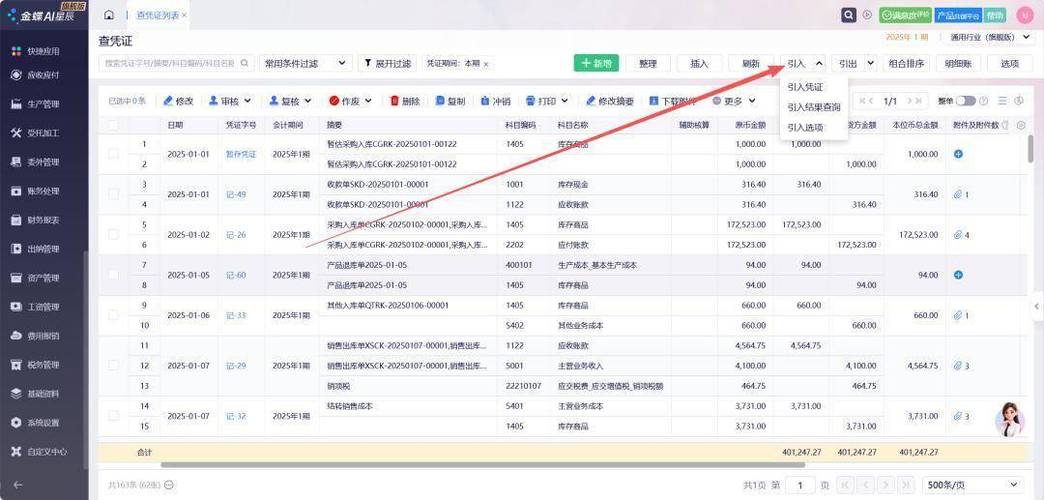Open voucher link 记-49
1044x500 pixels.
click(x=236, y=194)
